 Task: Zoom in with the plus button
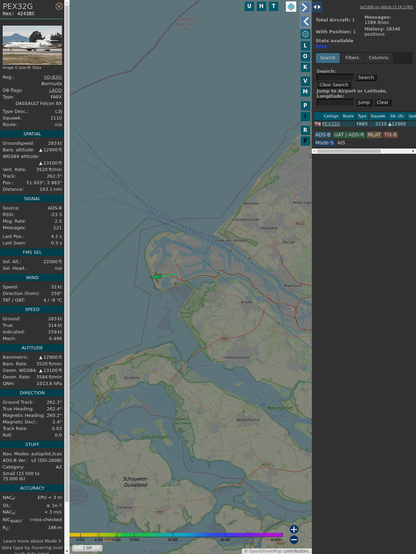point(294,529)
